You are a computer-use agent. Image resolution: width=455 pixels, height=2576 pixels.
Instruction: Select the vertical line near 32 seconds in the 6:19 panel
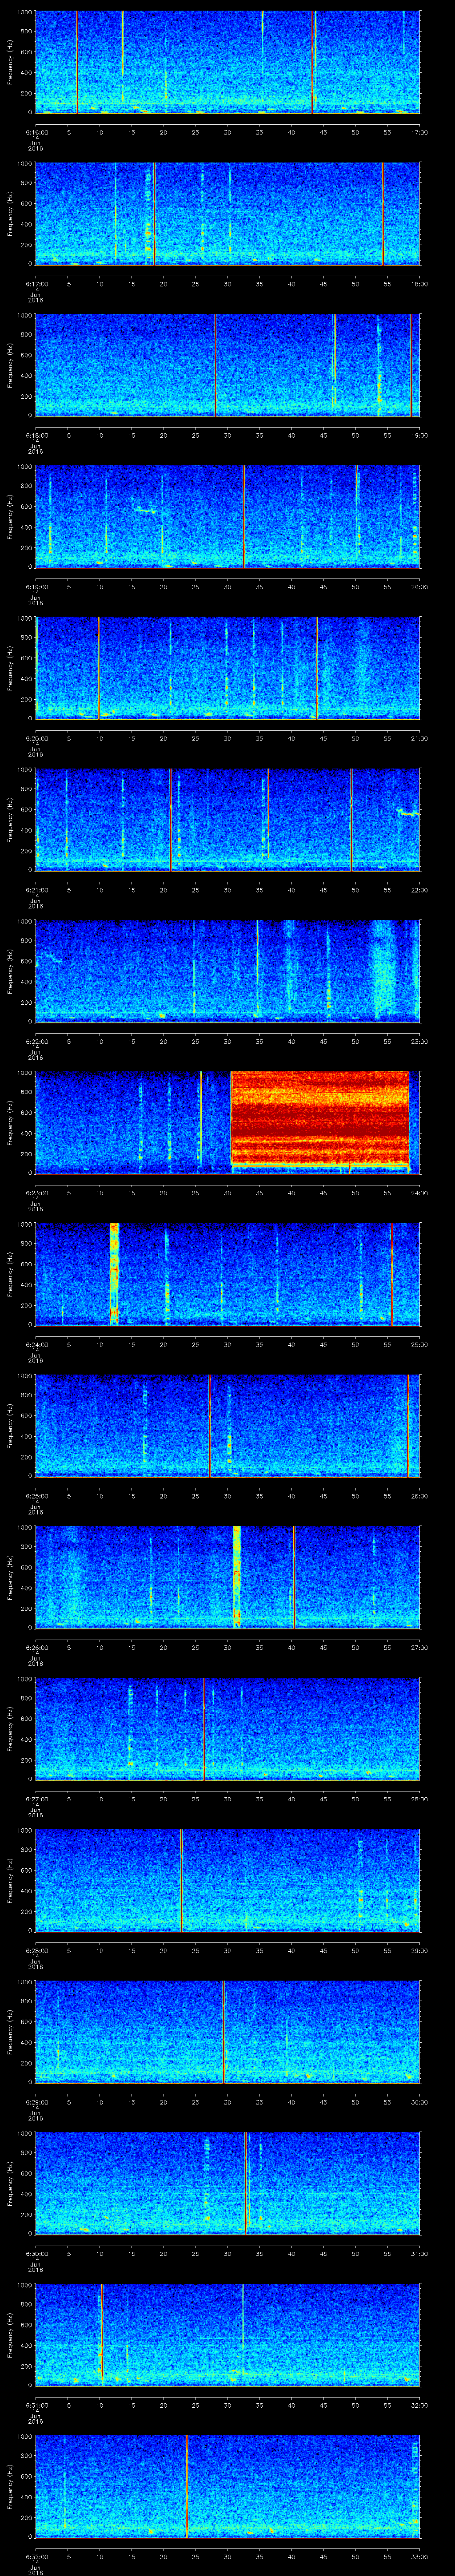(x=243, y=515)
